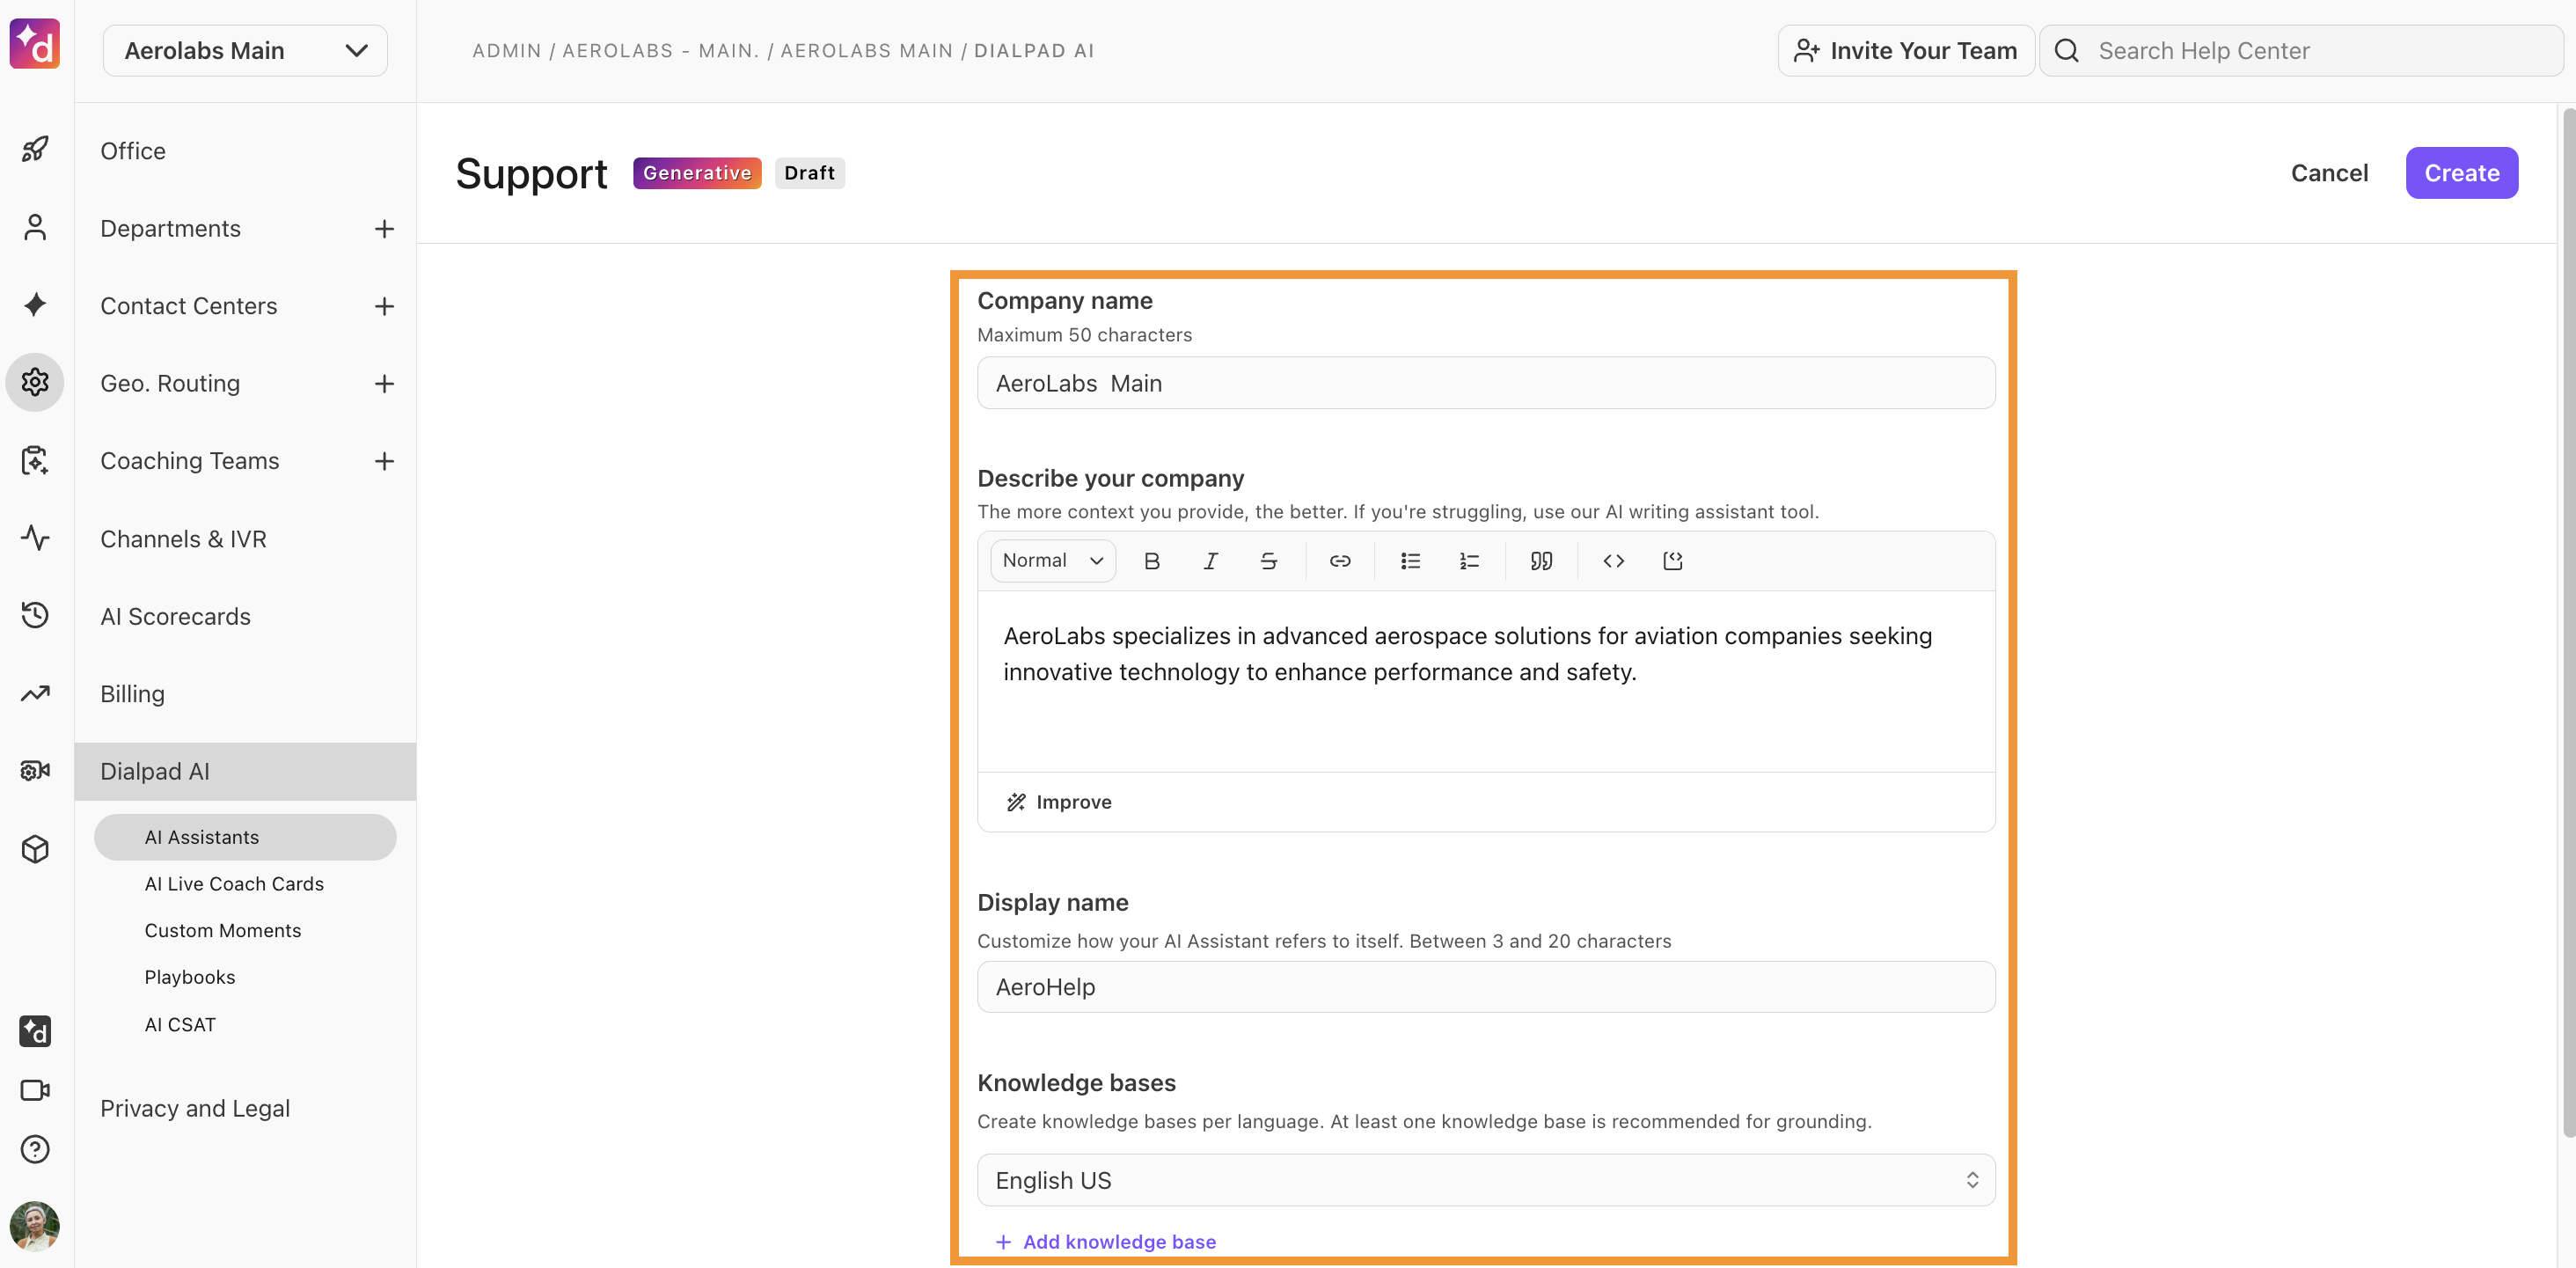Click the AEROLABS MAIN breadcrumb

pos(867,50)
